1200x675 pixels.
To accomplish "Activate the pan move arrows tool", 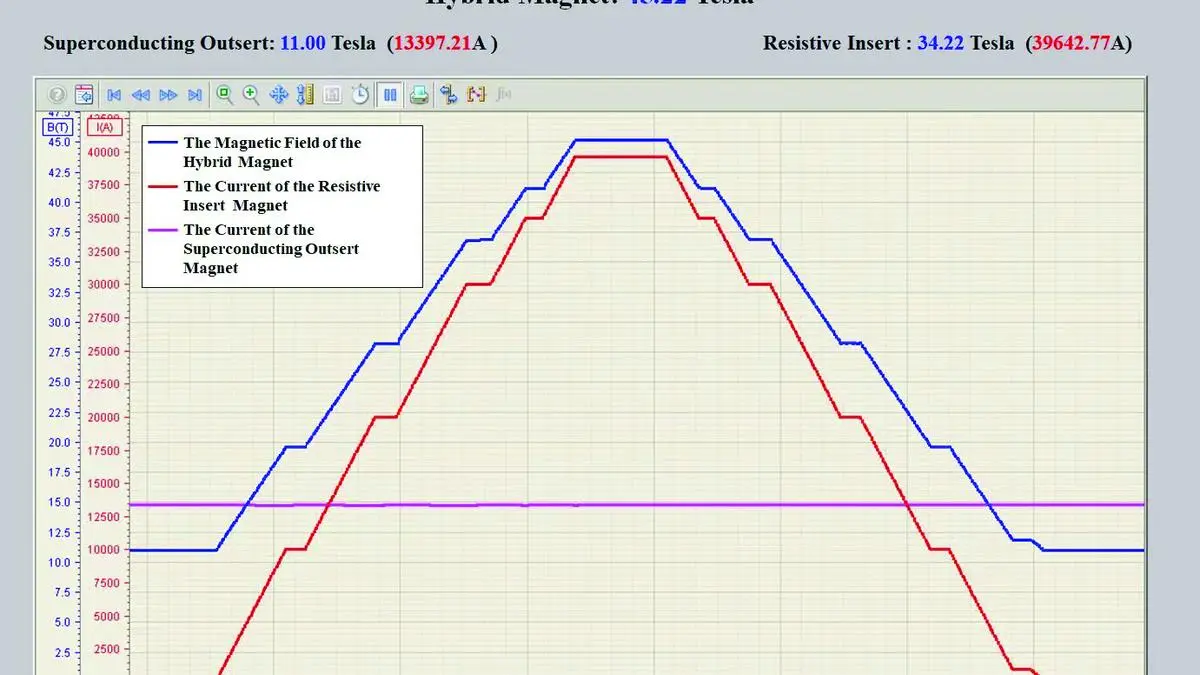I will tap(279, 95).
